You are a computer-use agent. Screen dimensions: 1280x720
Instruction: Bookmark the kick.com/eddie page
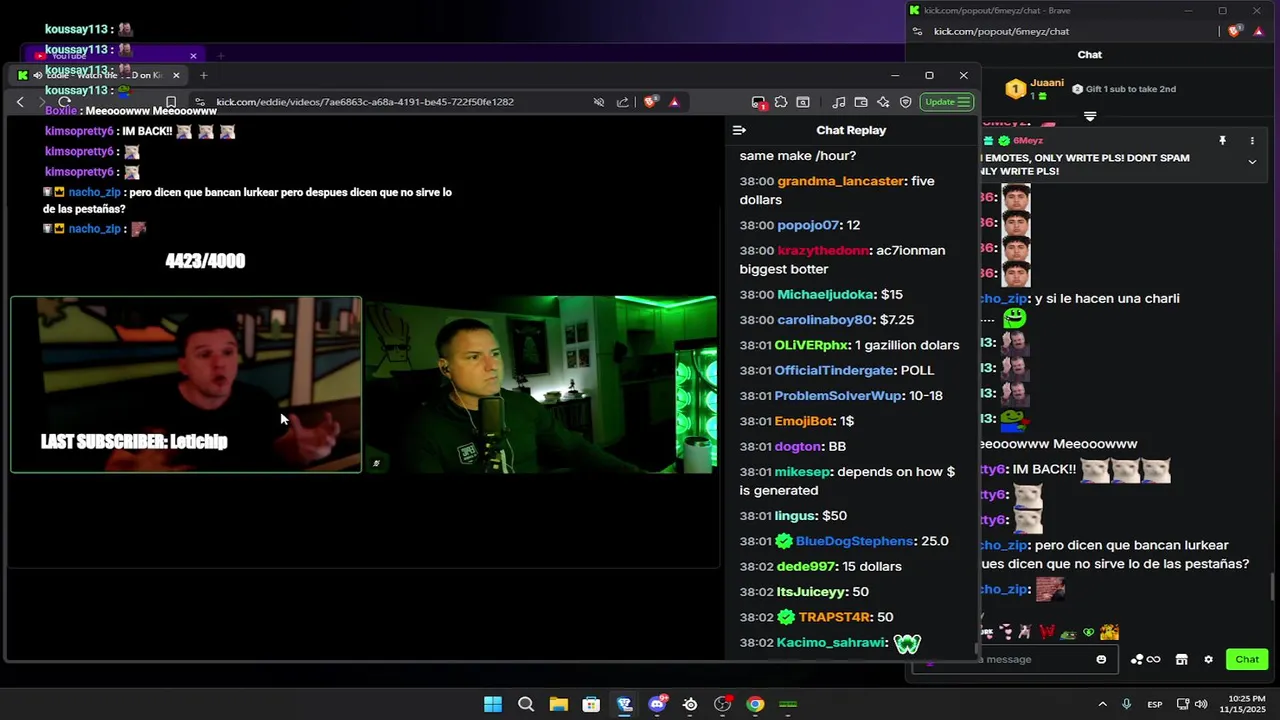click(171, 102)
